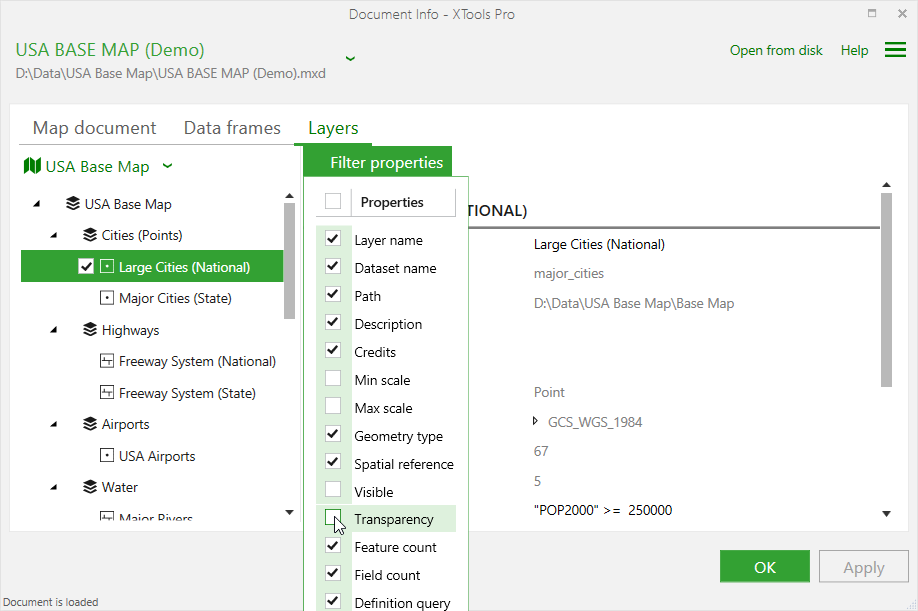This screenshot has height=611, width=918.
Task: Switch to the Map document tab
Action: [x=94, y=128]
